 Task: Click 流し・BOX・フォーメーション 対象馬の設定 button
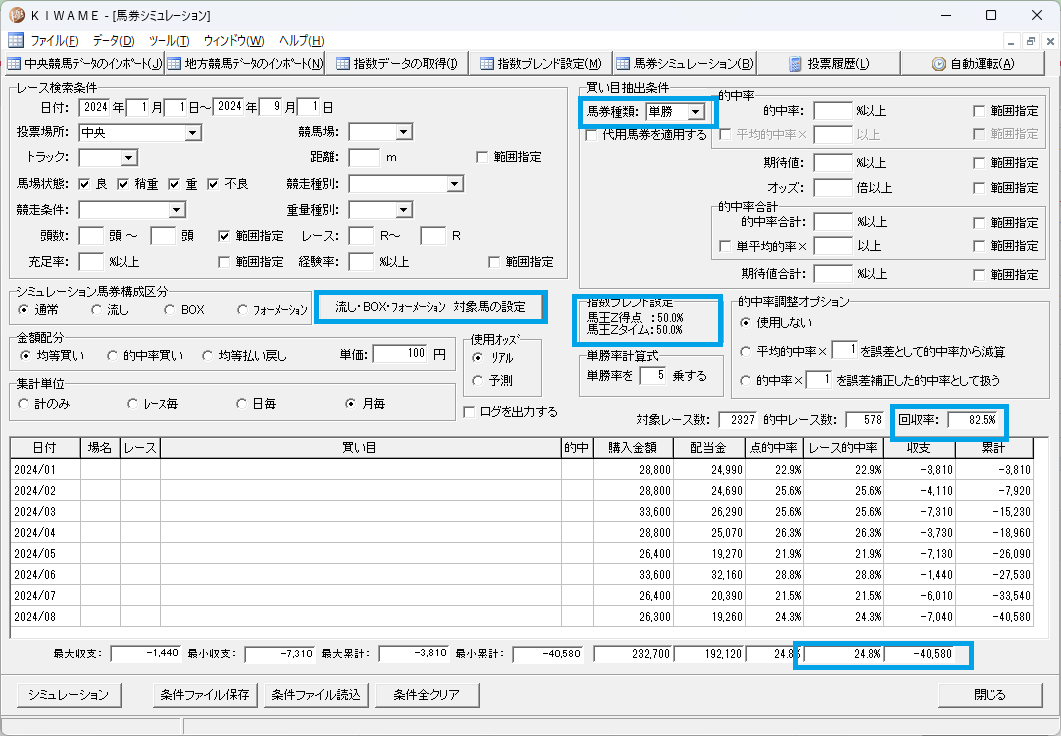coord(430,307)
